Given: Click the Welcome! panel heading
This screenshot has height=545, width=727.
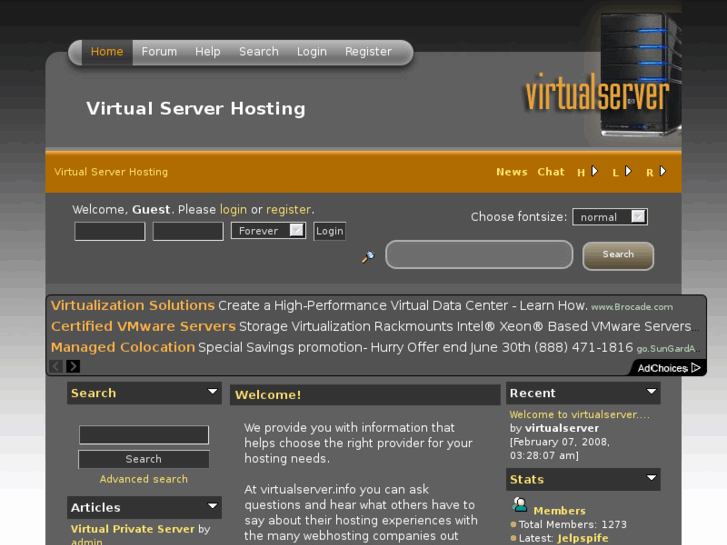Looking at the screenshot, I should 268,395.
